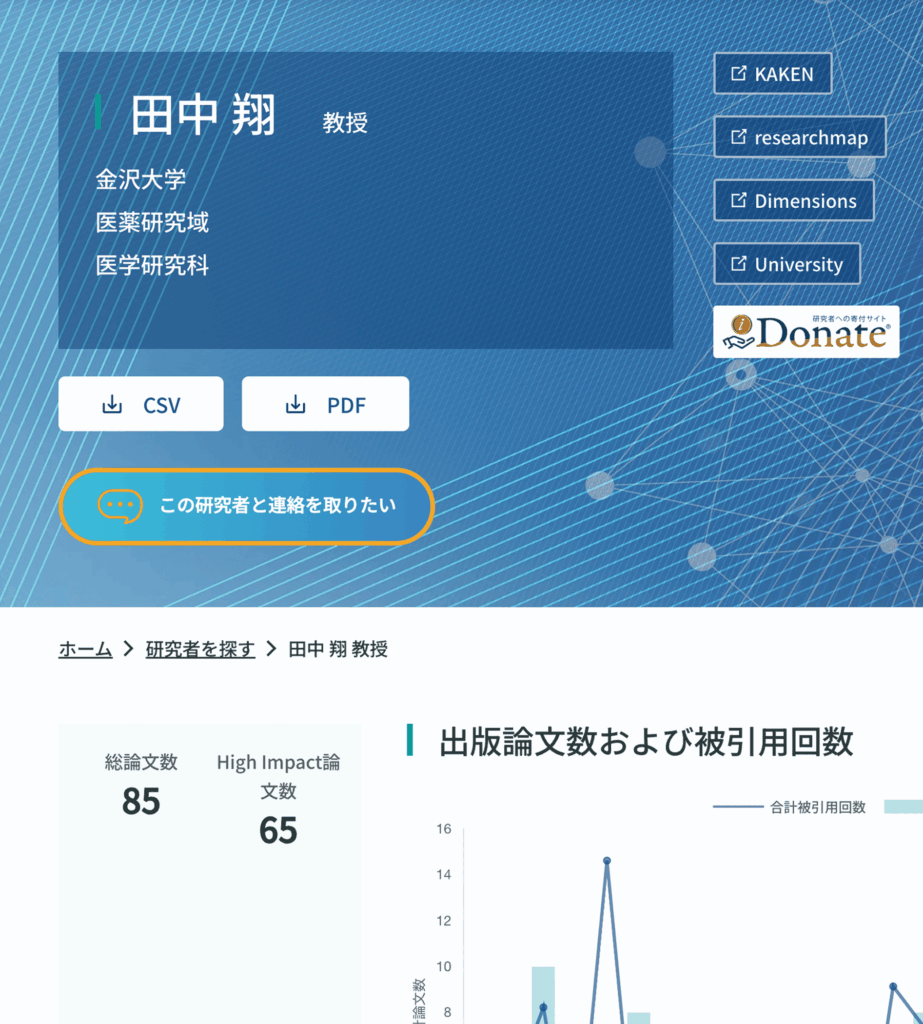923x1024 pixels.
Task: Click the researcher name 田中 翔 heading
Action: [204, 116]
